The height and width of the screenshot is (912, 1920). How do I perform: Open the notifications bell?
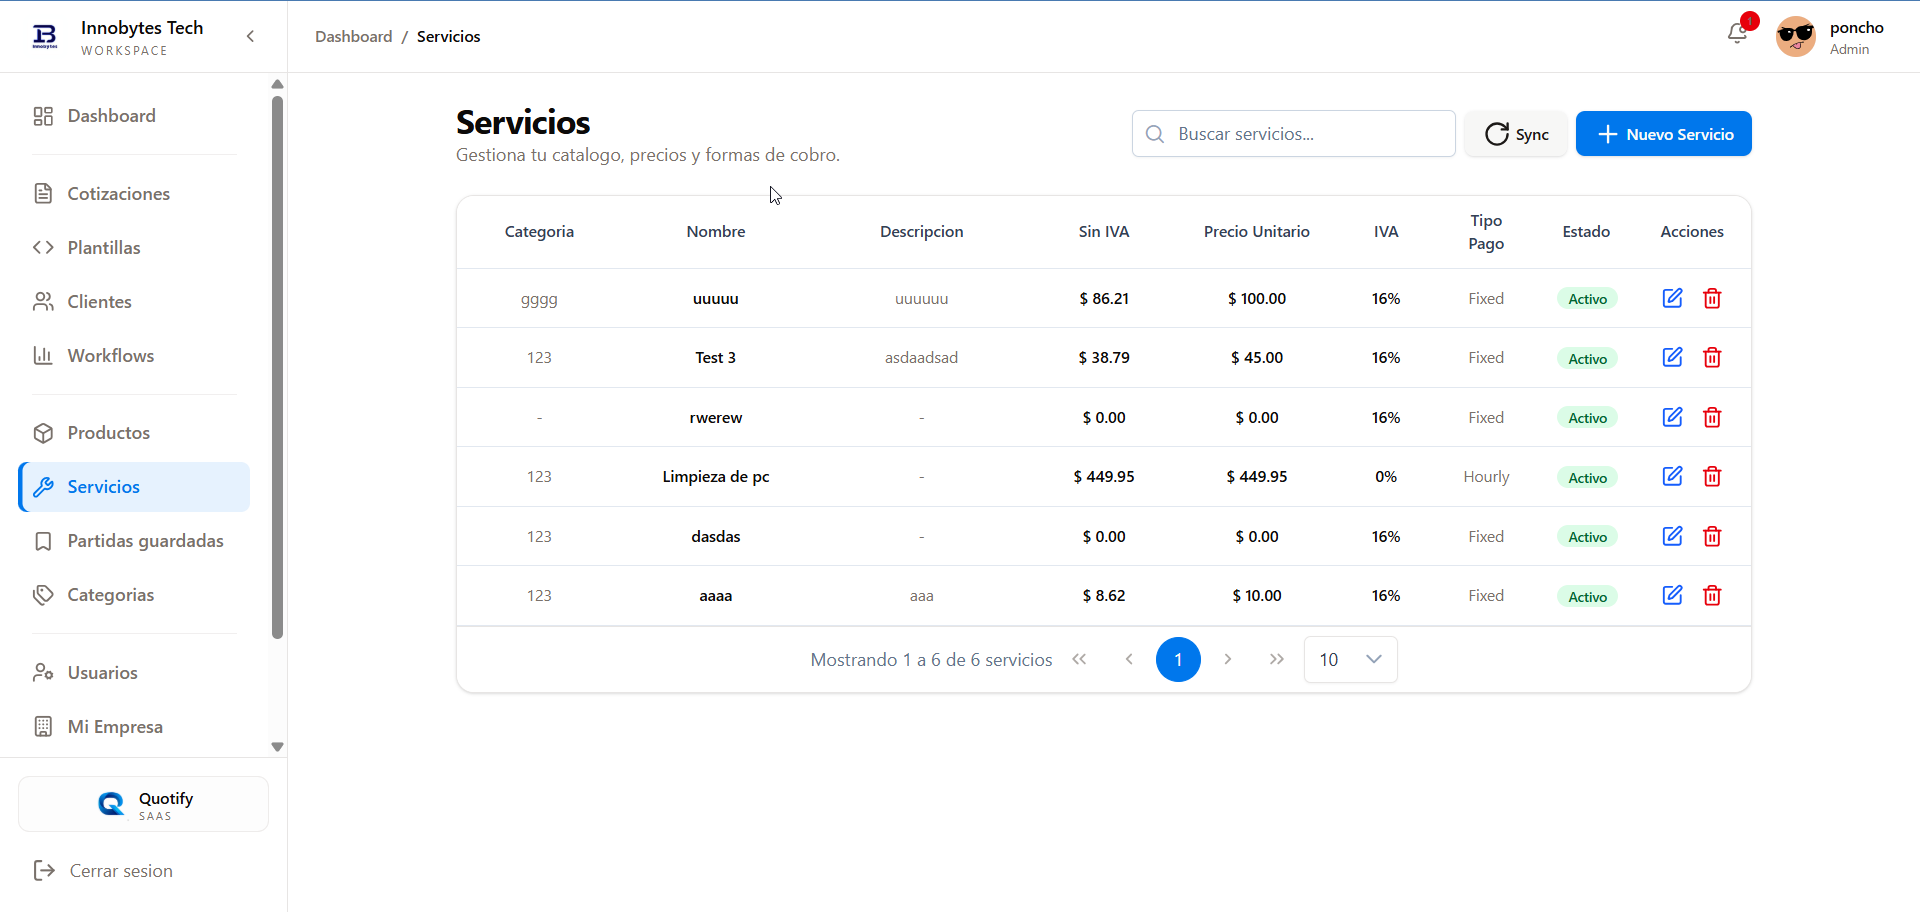(x=1738, y=34)
